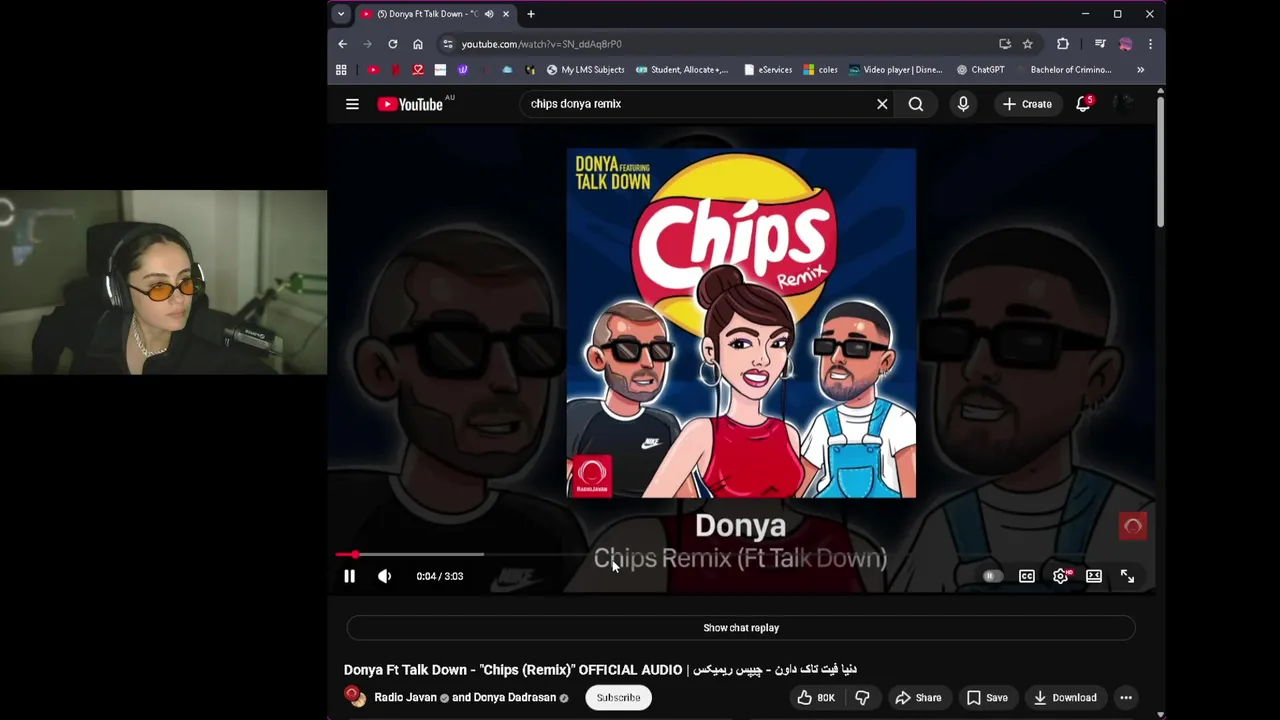Click the channel avatar beside Radio Javan

pyautogui.click(x=353, y=696)
